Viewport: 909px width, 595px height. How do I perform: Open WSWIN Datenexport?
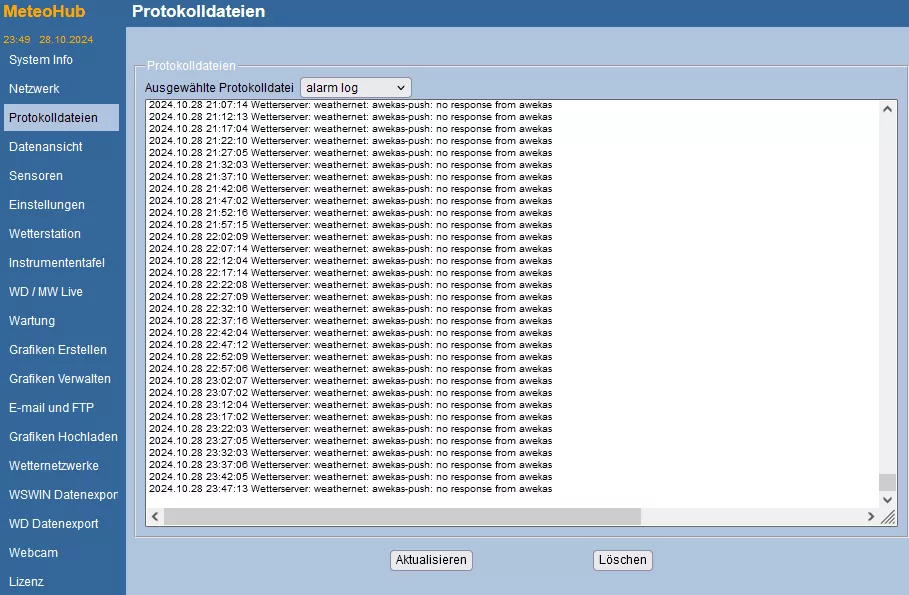point(63,495)
